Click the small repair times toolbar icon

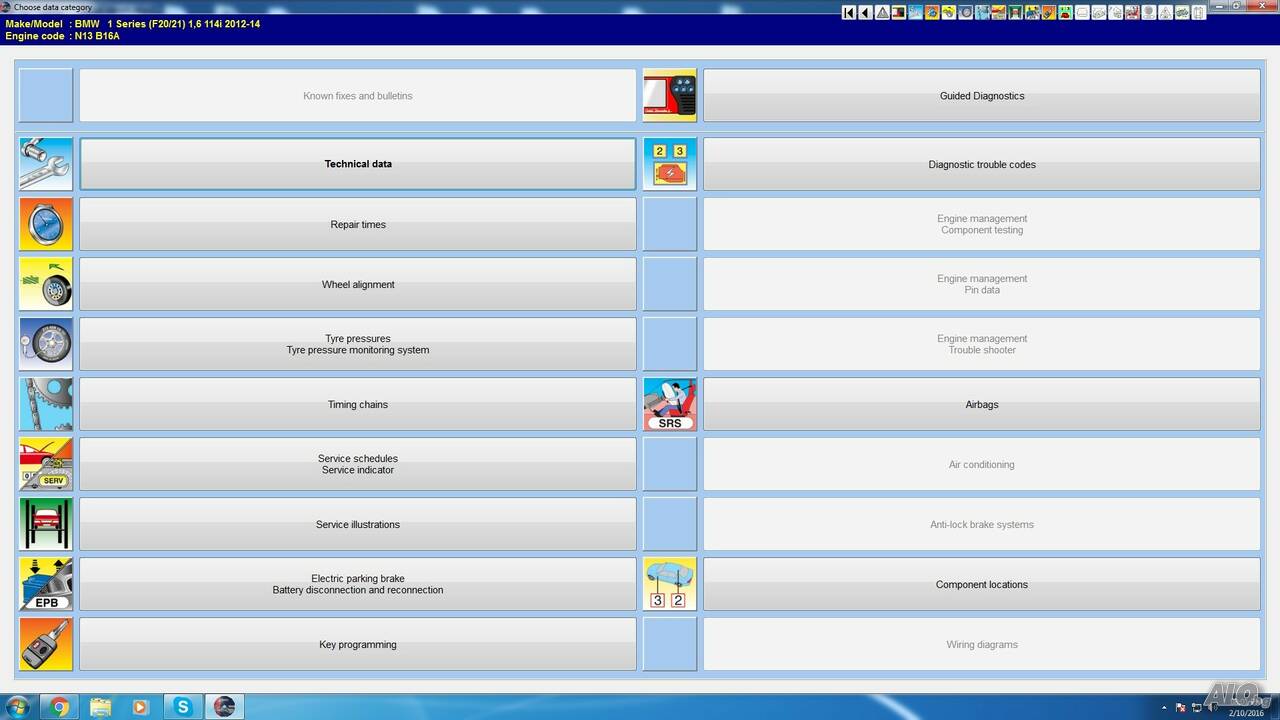pyautogui.click(x=932, y=13)
